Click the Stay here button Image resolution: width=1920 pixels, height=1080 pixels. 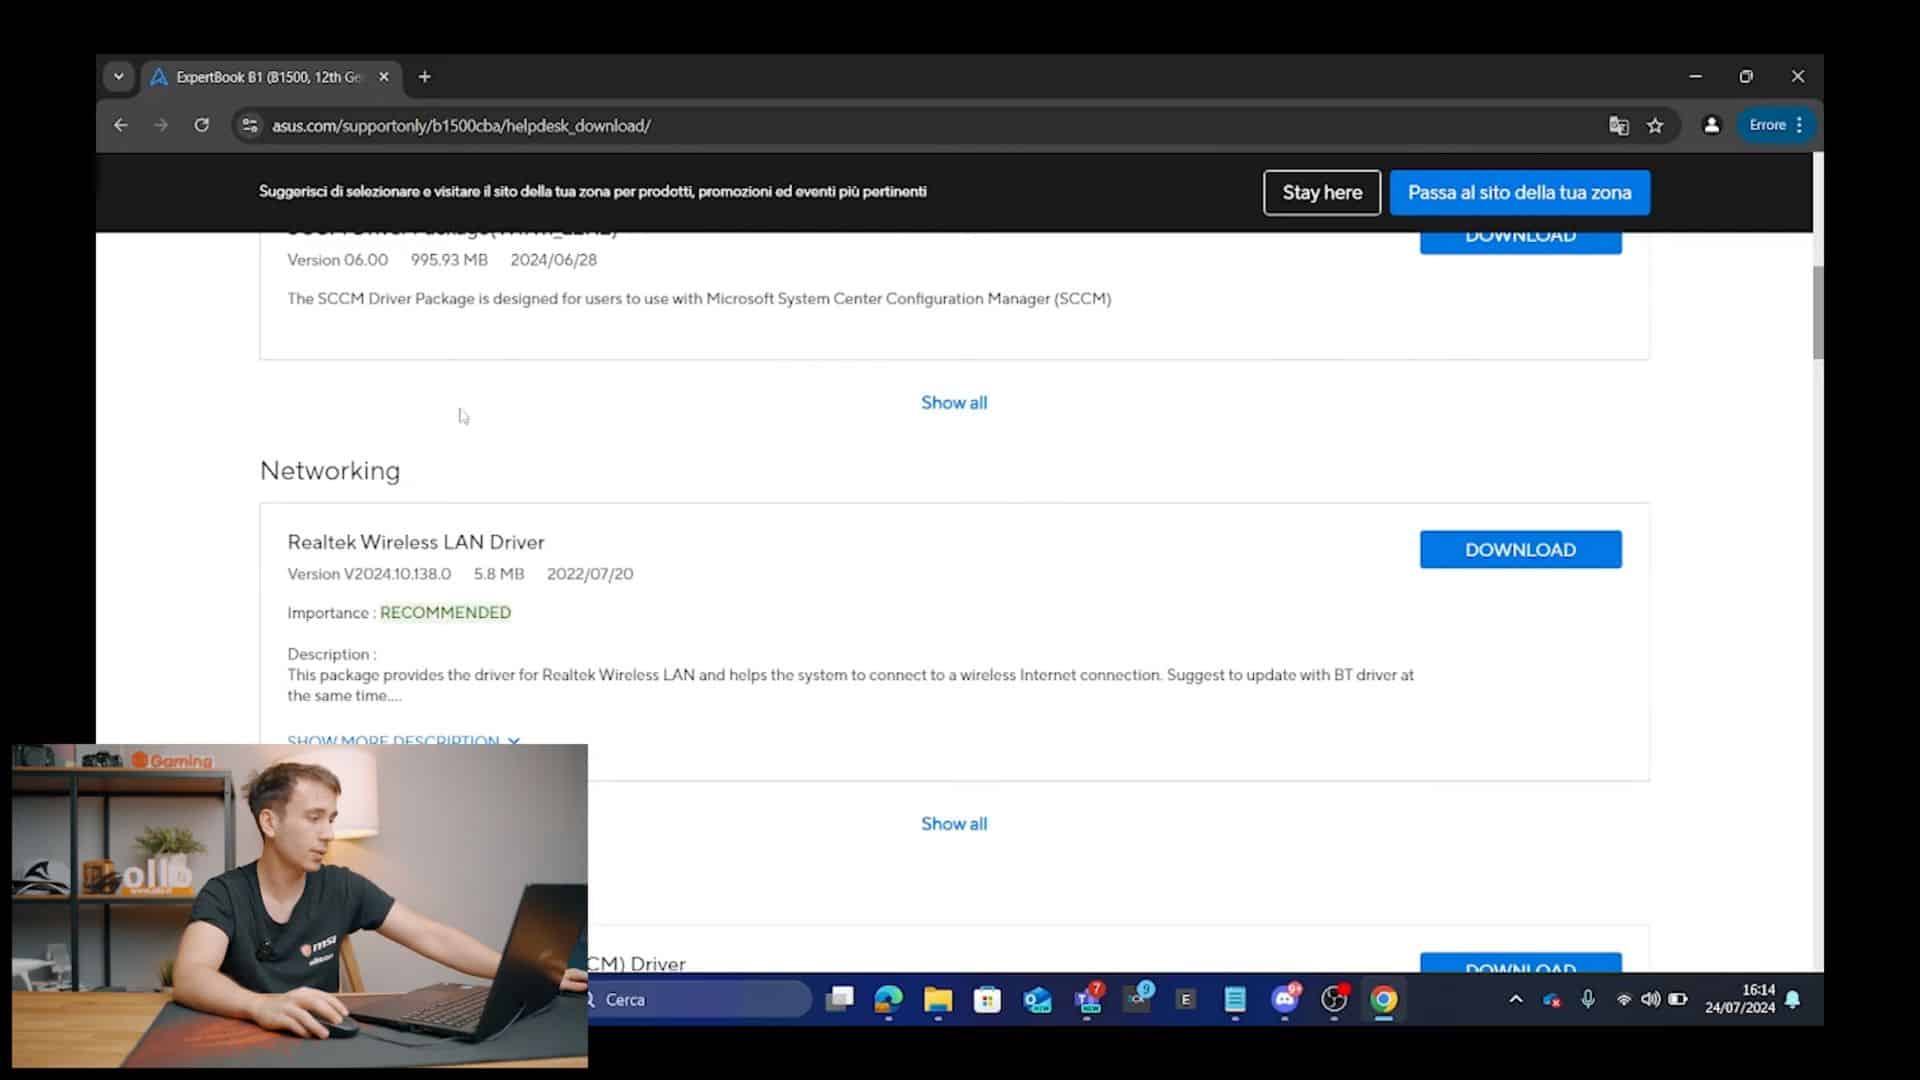pyautogui.click(x=1322, y=192)
